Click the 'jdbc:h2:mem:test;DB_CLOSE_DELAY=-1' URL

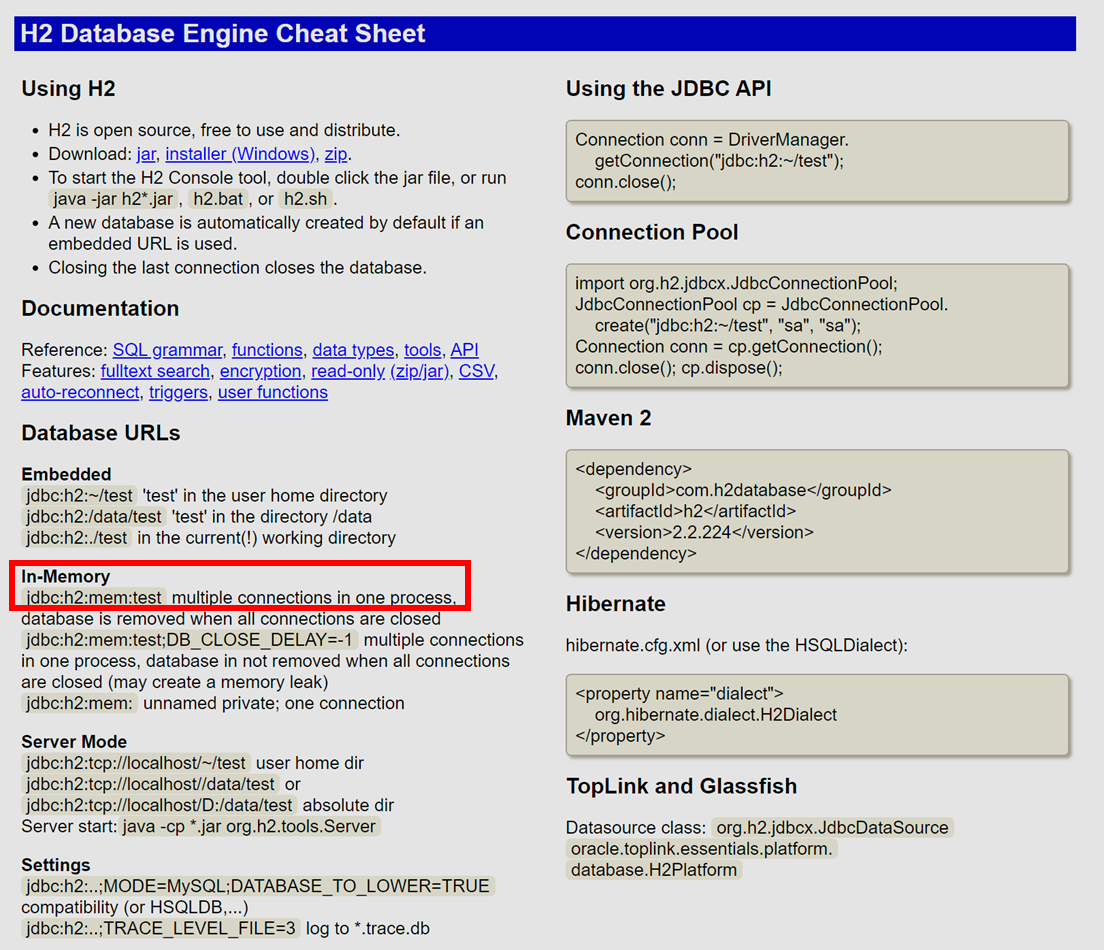pos(189,640)
